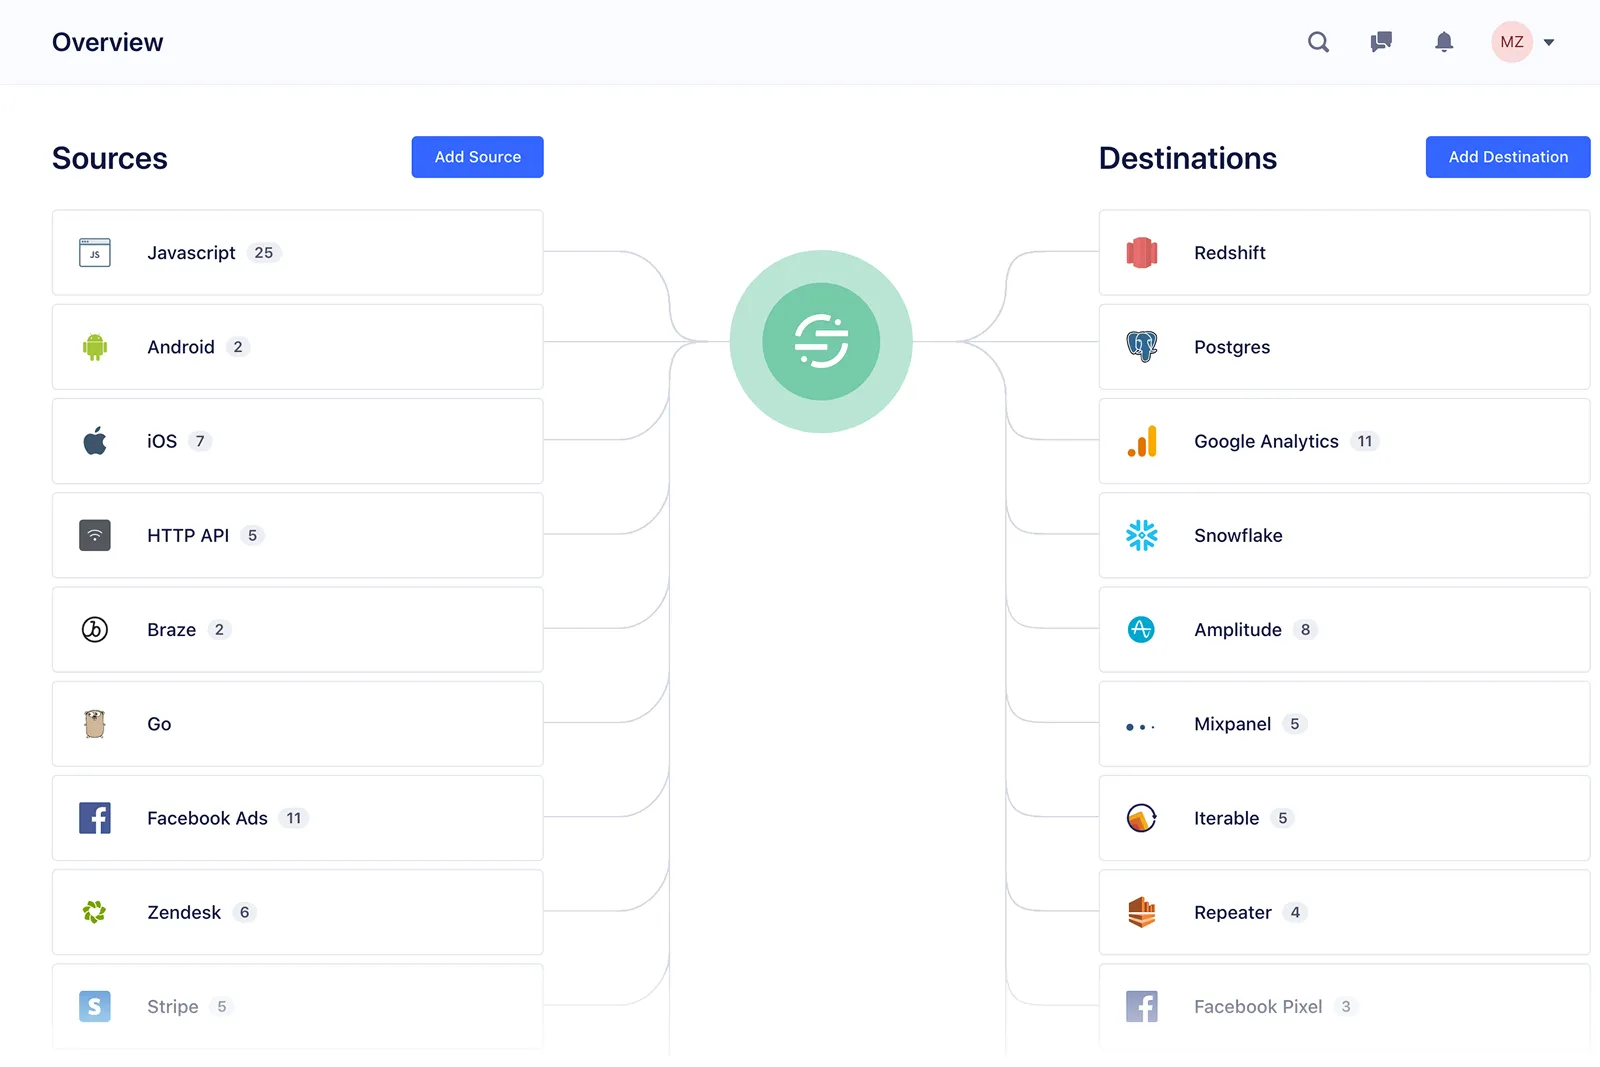Select the Iterable destination label
Viewport: 1600px width, 1067px height.
(x=1227, y=818)
